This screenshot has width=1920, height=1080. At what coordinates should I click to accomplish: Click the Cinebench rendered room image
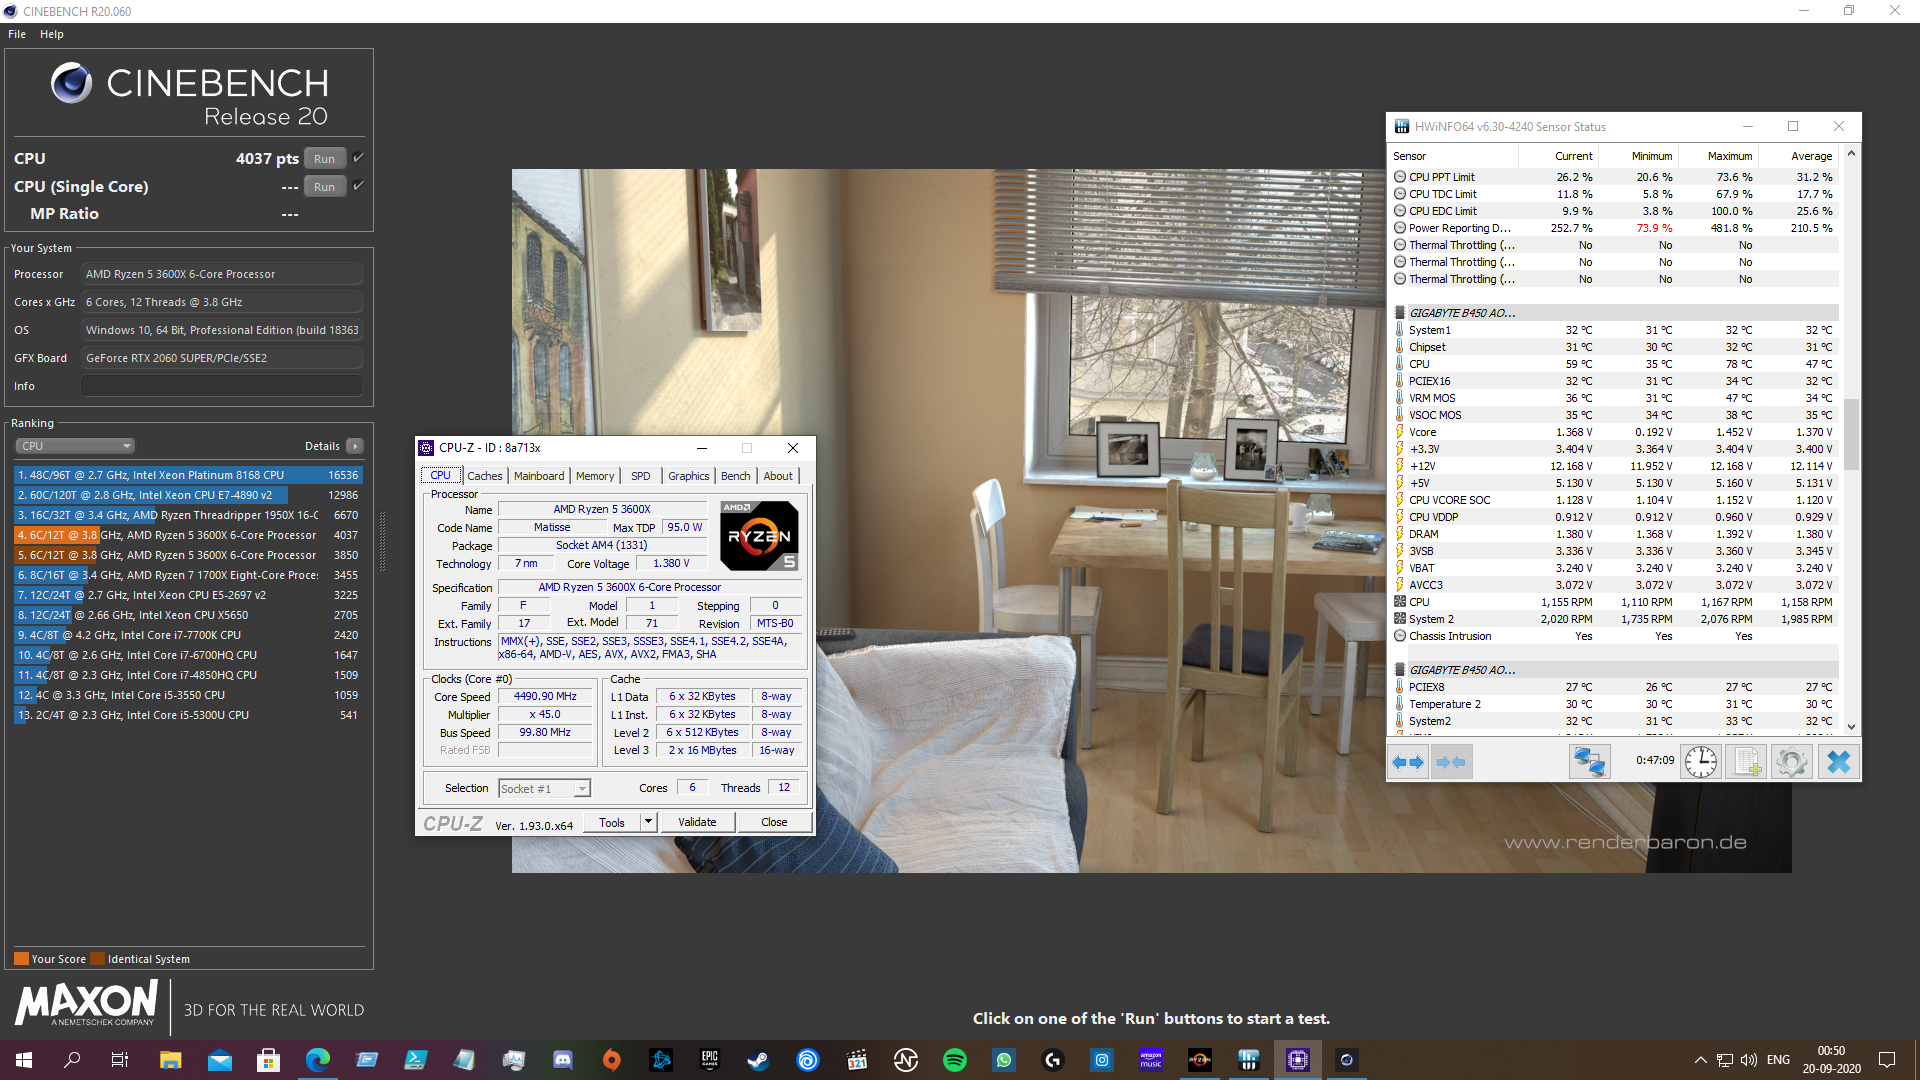click(1150, 520)
